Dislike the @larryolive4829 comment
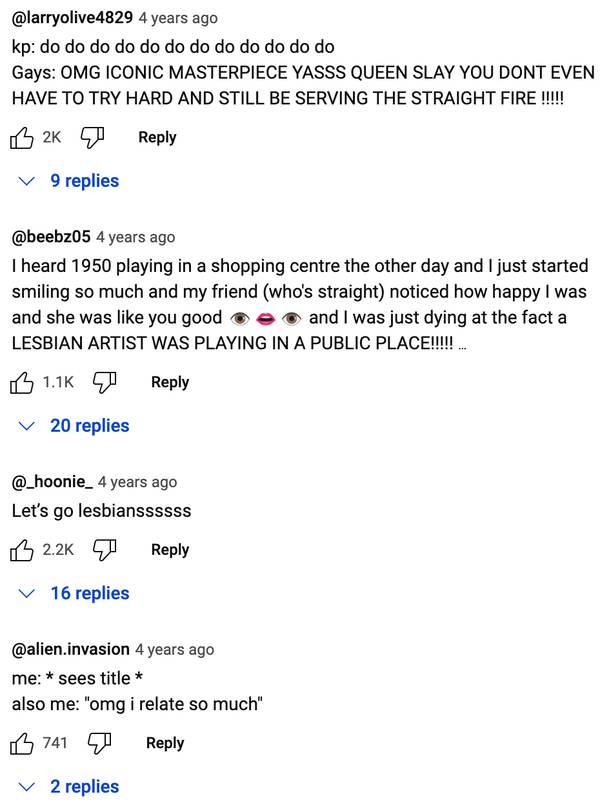 pos(93,138)
